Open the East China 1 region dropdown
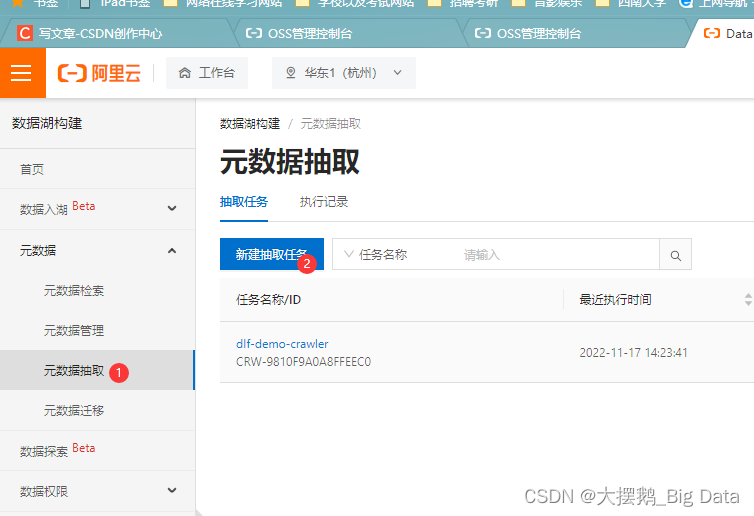 [344, 73]
